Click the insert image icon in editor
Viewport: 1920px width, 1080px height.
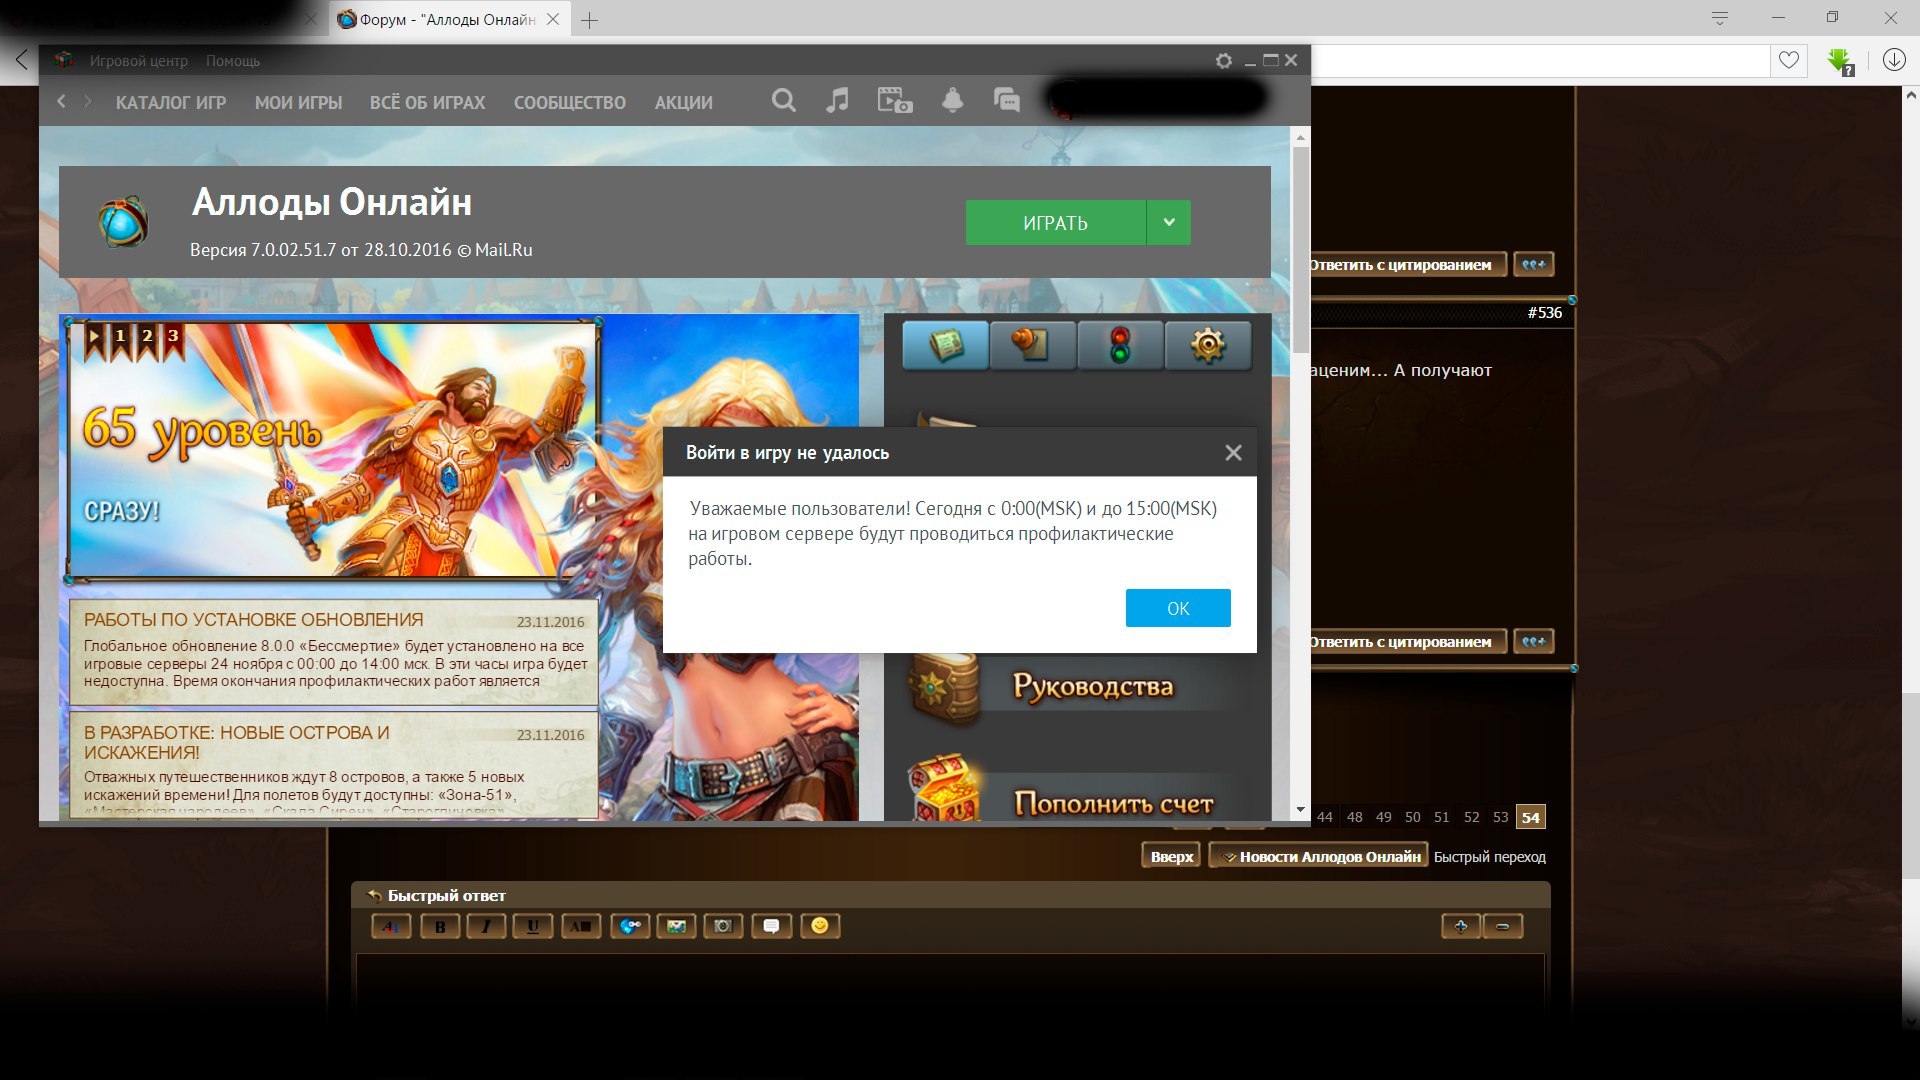click(676, 926)
